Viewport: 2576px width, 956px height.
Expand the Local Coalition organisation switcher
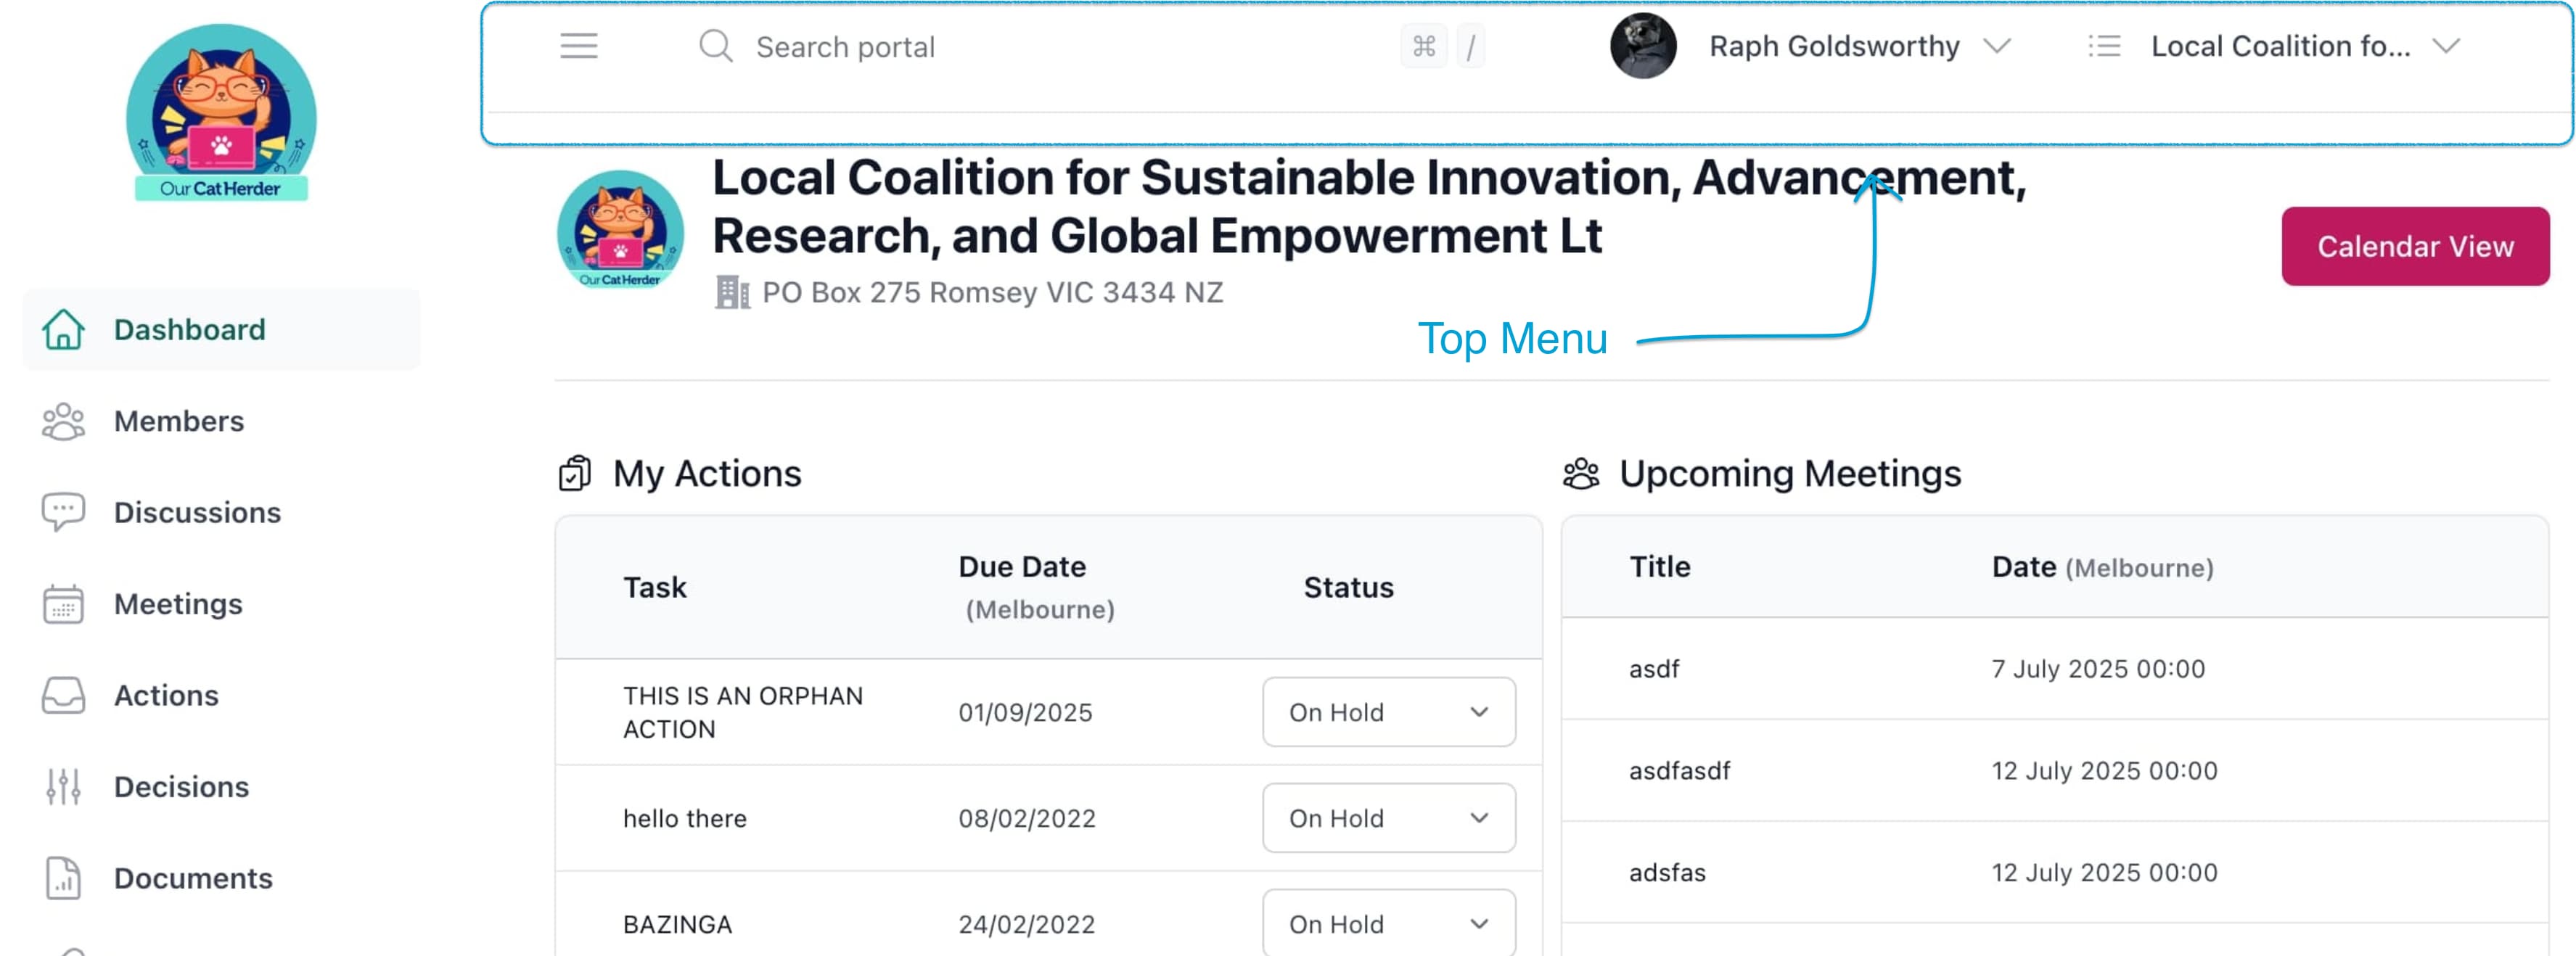(x=2446, y=46)
